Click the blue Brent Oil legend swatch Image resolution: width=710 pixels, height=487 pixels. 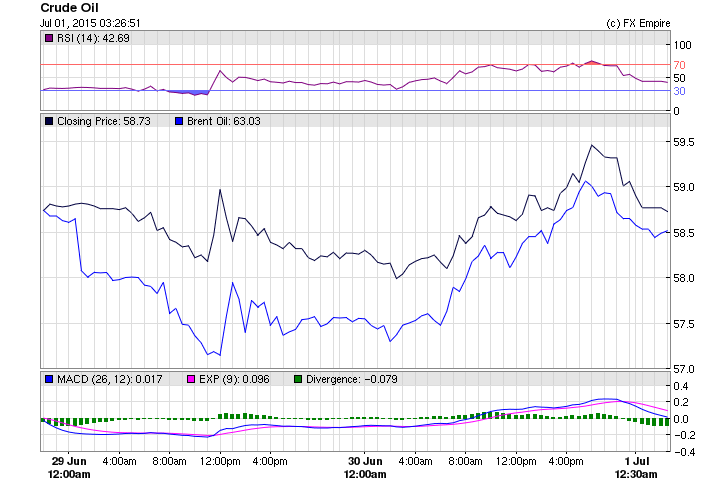click(179, 121)
